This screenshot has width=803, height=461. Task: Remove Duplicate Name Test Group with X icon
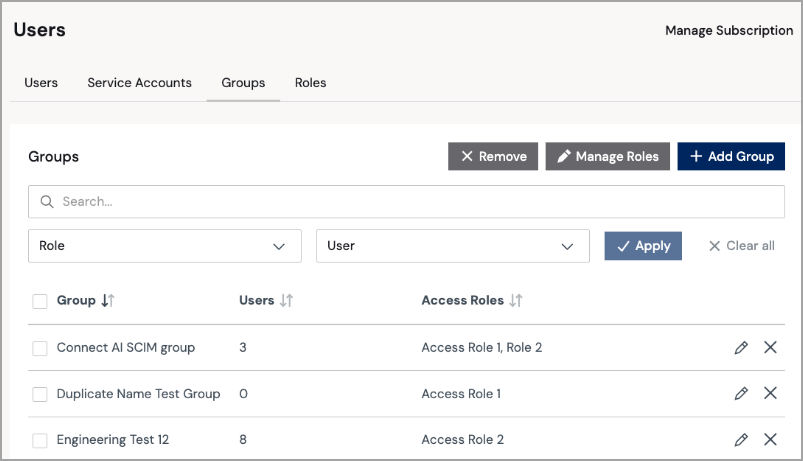pos(770,393)
